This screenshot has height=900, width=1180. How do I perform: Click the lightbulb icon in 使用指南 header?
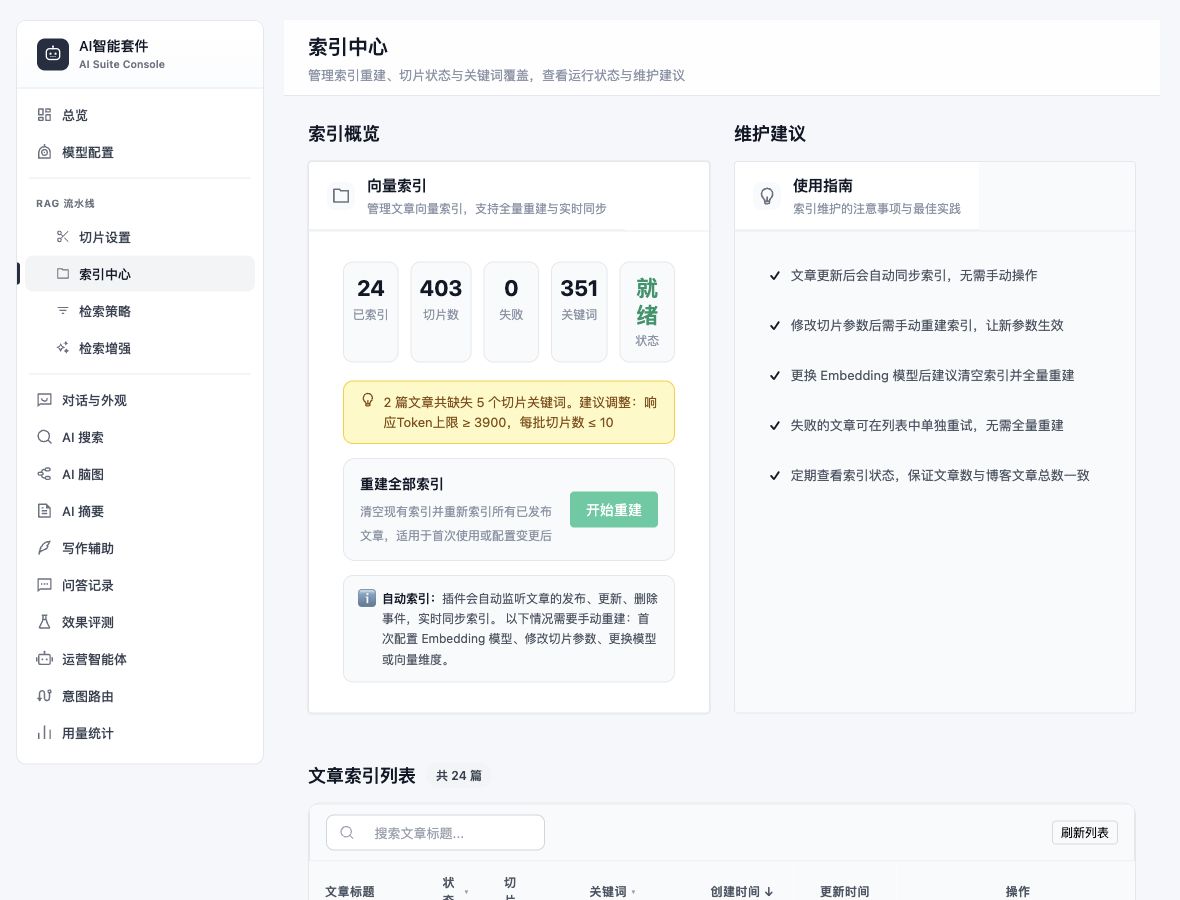[767, 196]
